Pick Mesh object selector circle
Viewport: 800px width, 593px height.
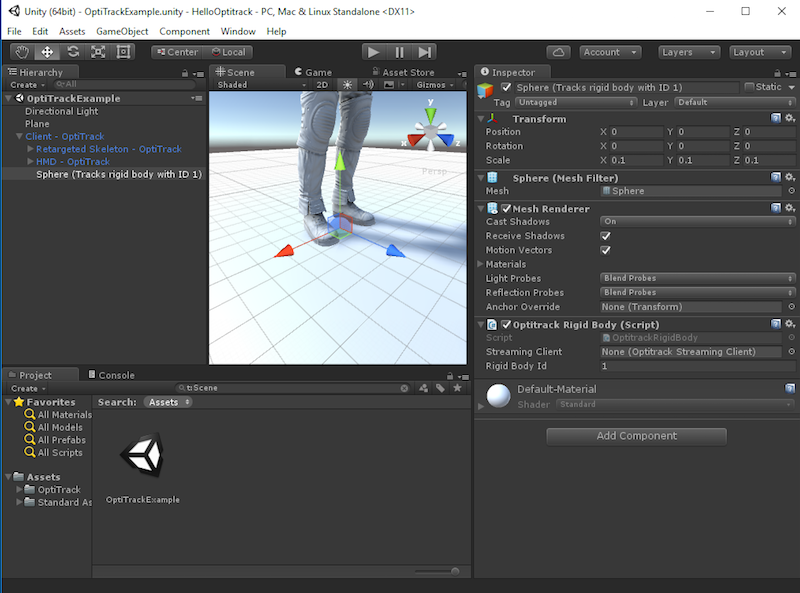(791, 191)
